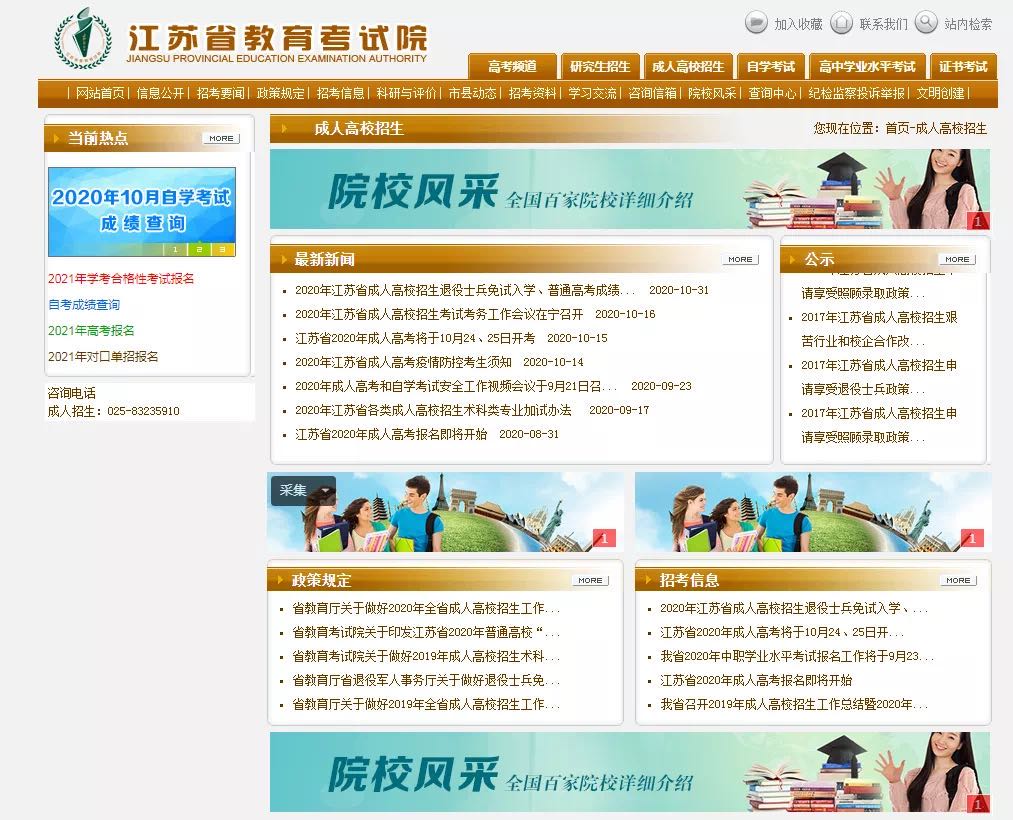Open the 研究生招生 tab
Viewport: 1013px width, 820px height.
click(600, 66)
